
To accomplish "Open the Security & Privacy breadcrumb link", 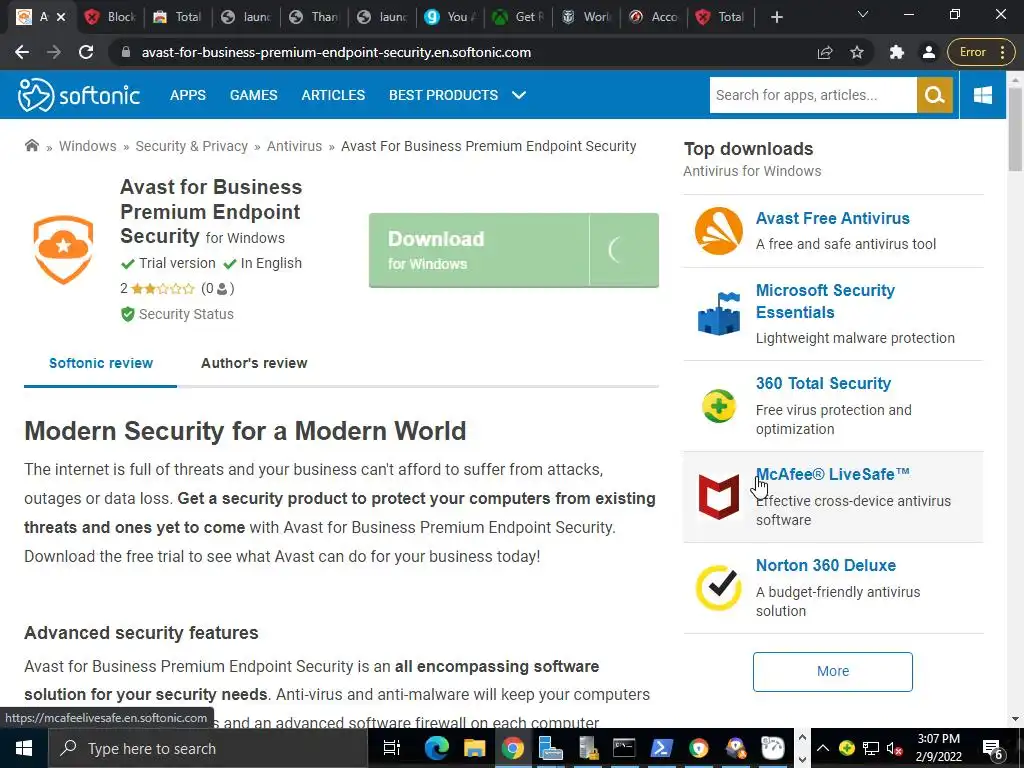I will 191,146.
